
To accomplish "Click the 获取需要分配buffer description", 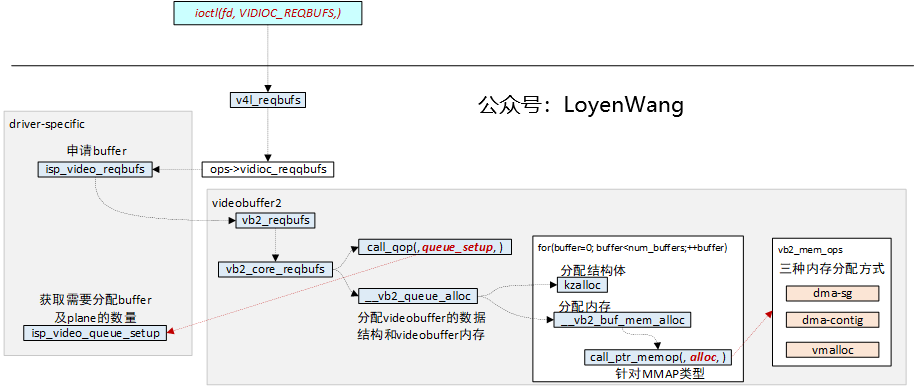I will [96, 300].
